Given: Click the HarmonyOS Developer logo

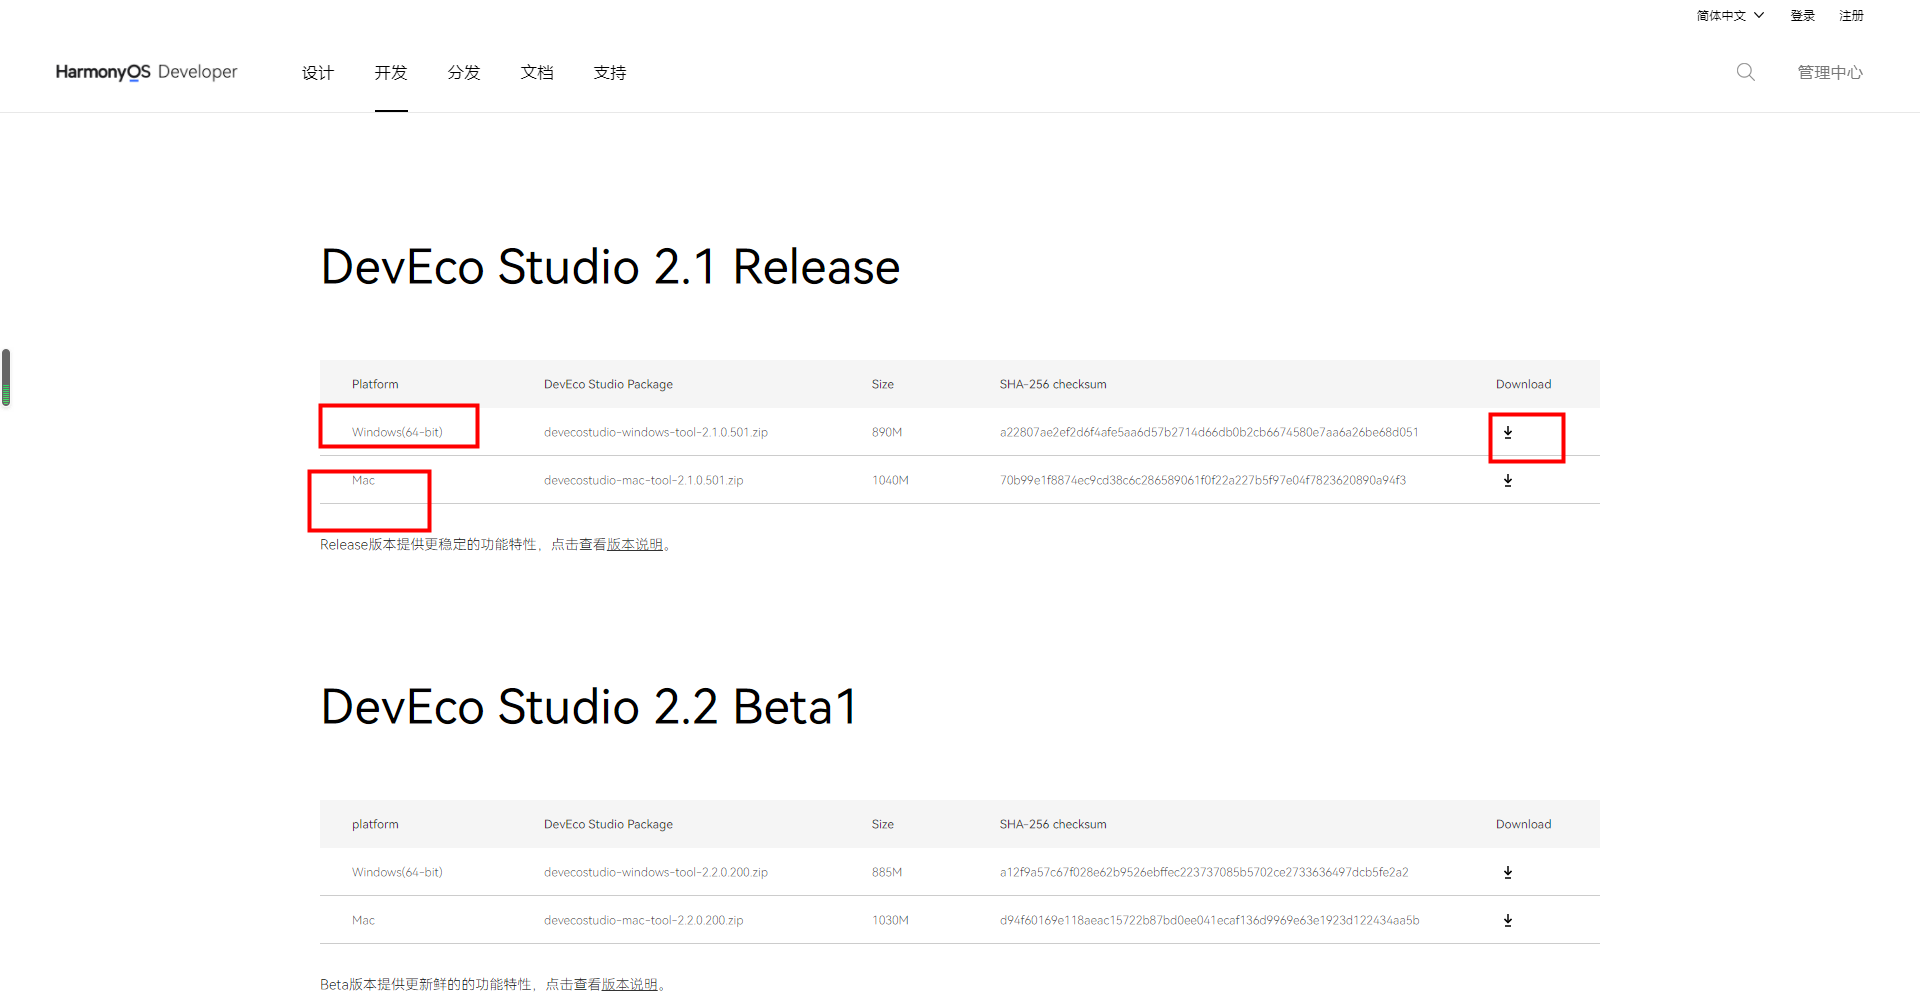Looking at the screenshot, I should coord(146,72).
